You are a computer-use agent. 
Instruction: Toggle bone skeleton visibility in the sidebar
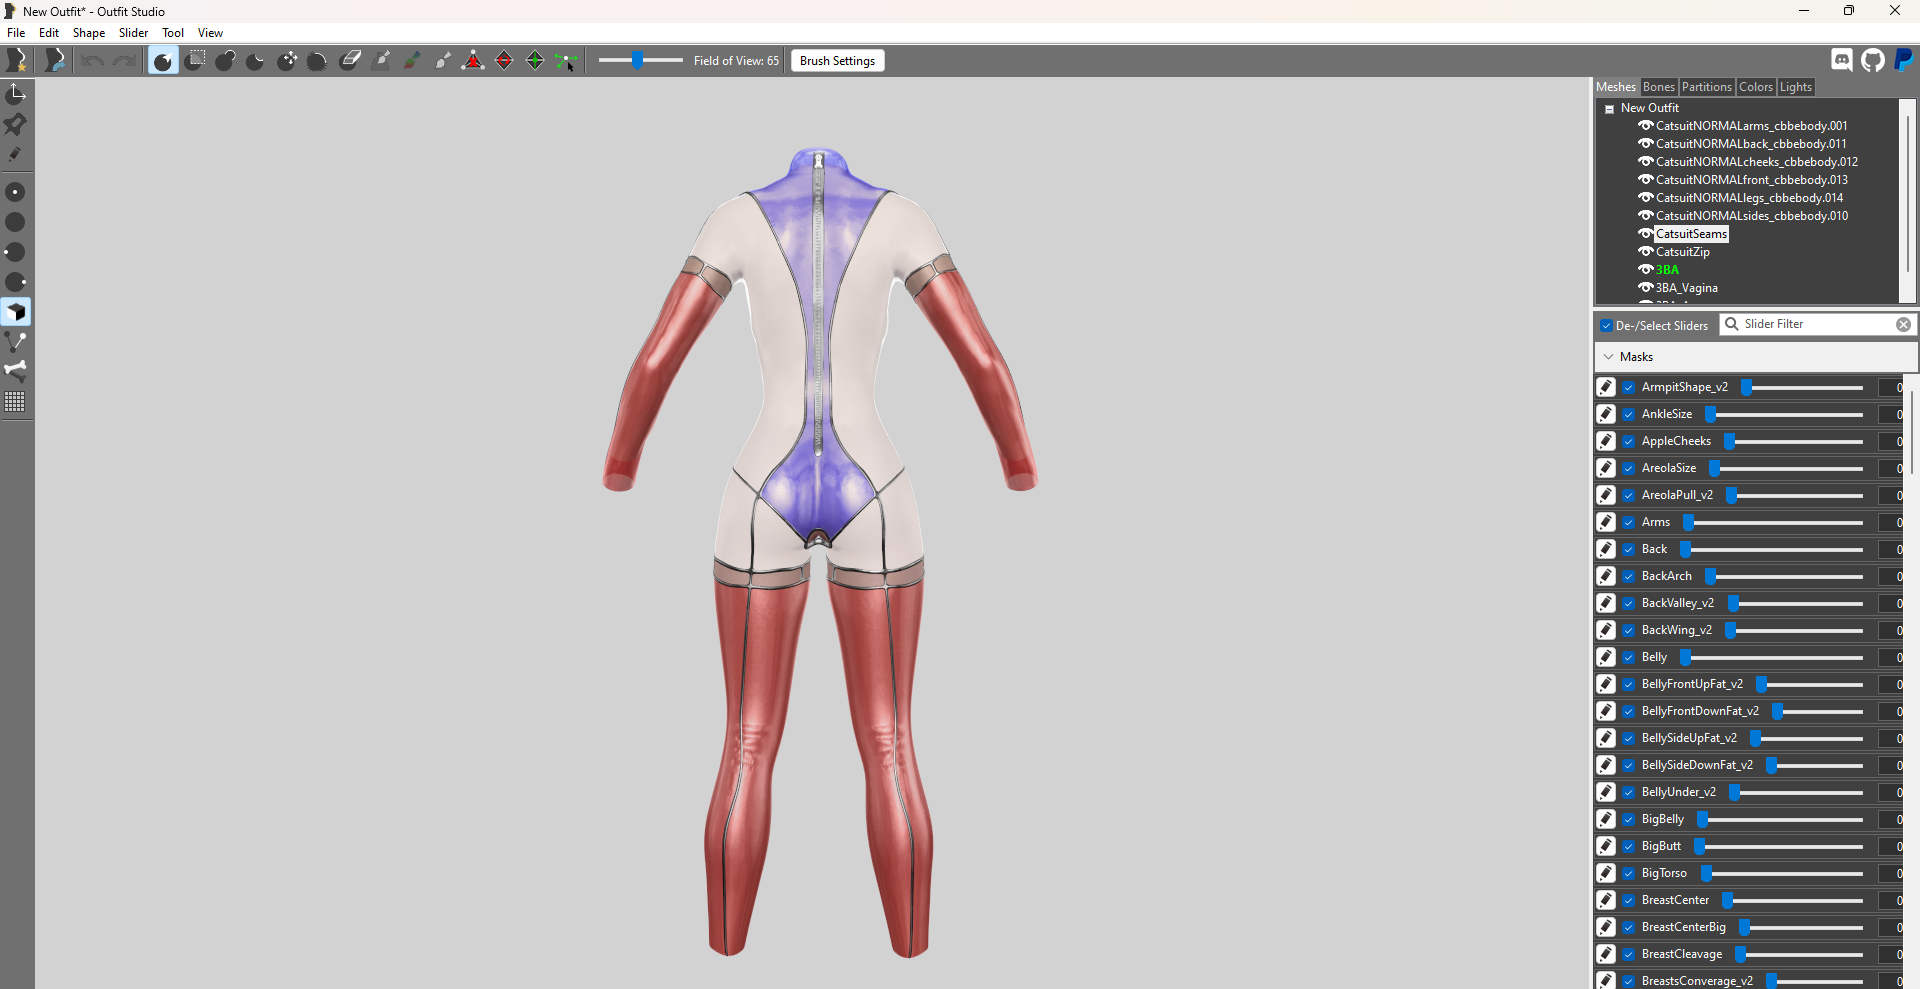(16, 371)
